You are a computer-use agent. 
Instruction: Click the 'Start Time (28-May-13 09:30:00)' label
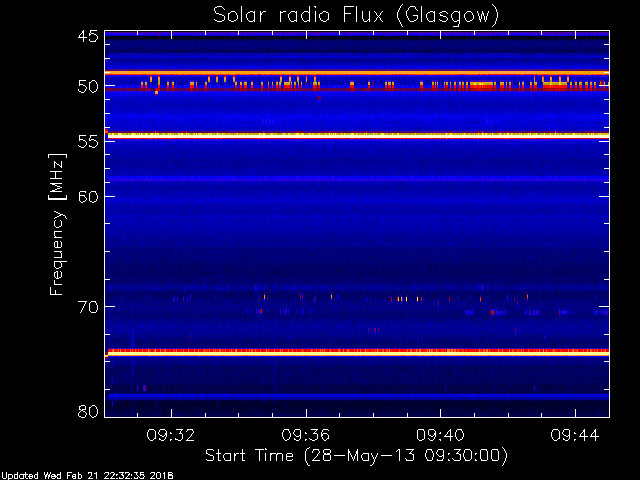click(x=356, y=455)
